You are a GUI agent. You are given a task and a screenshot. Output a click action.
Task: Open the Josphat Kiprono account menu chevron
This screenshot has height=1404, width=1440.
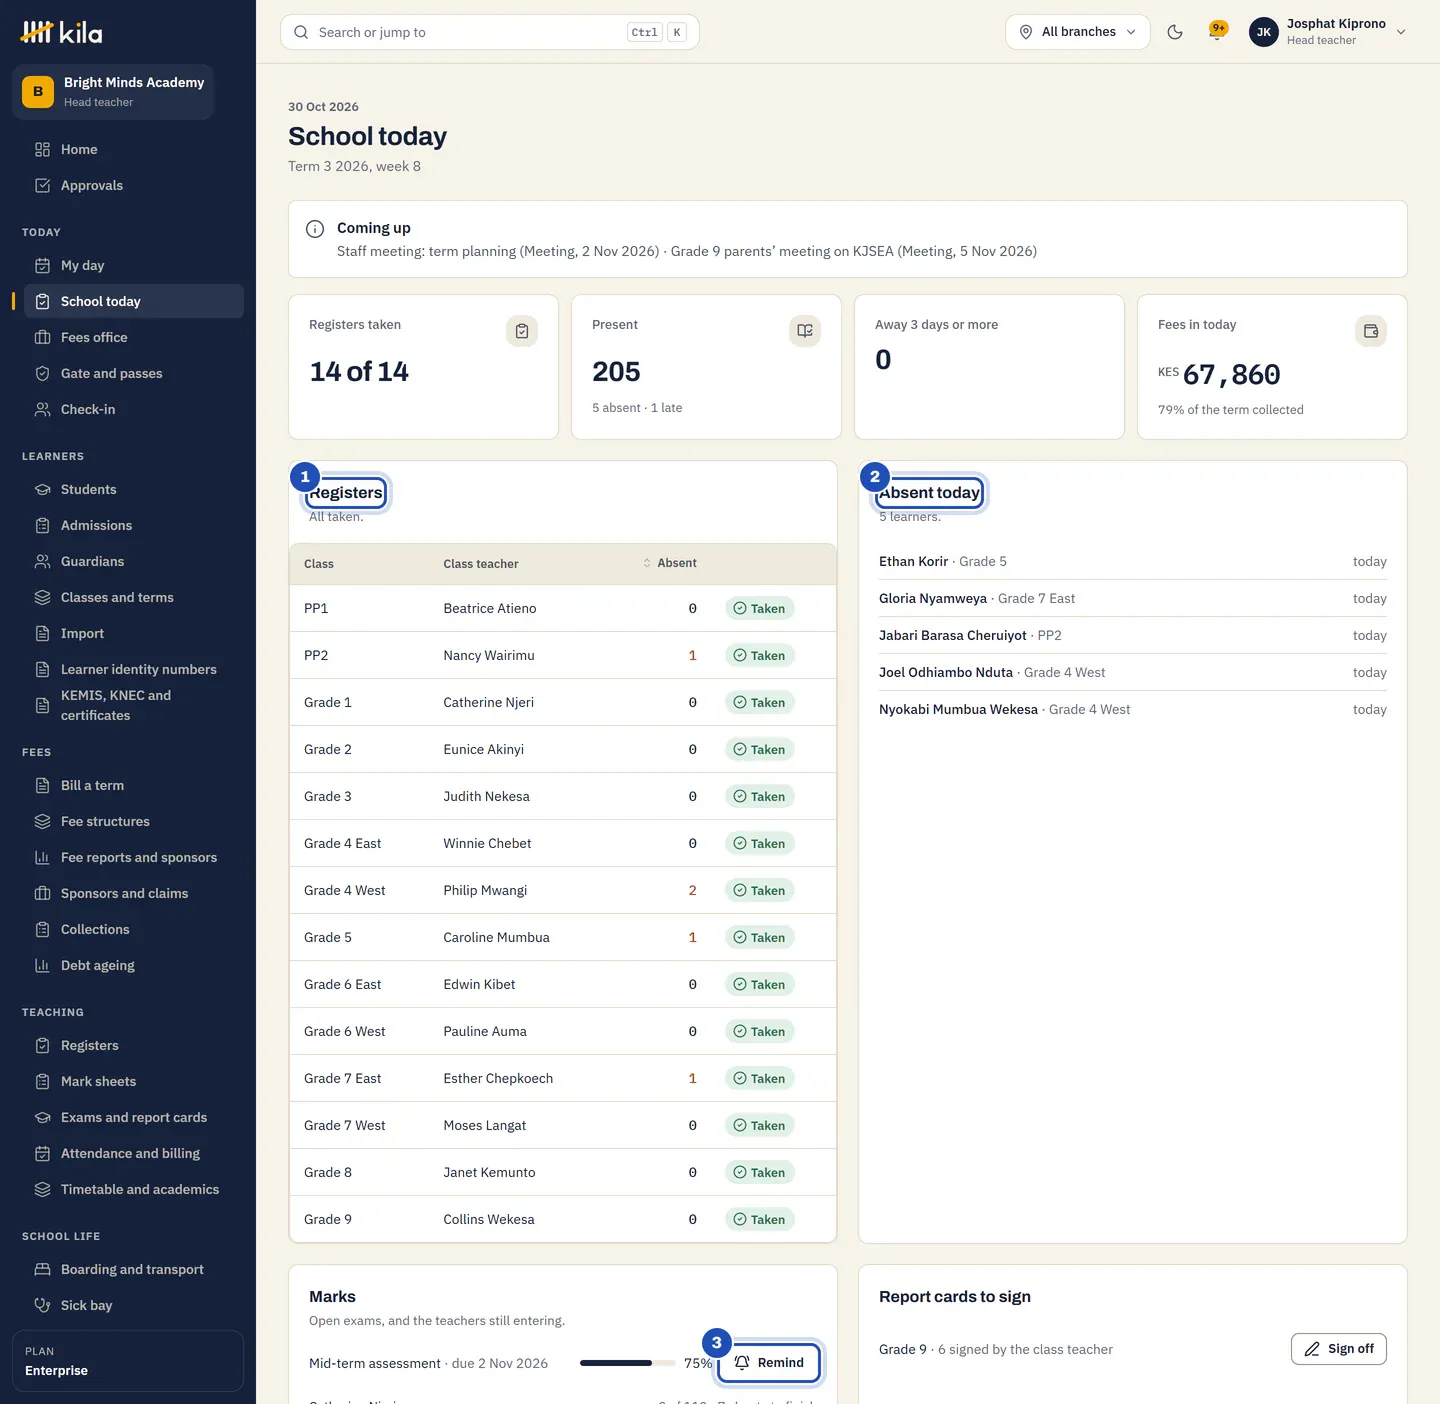pyautogui.click(x=1401, y=32)
